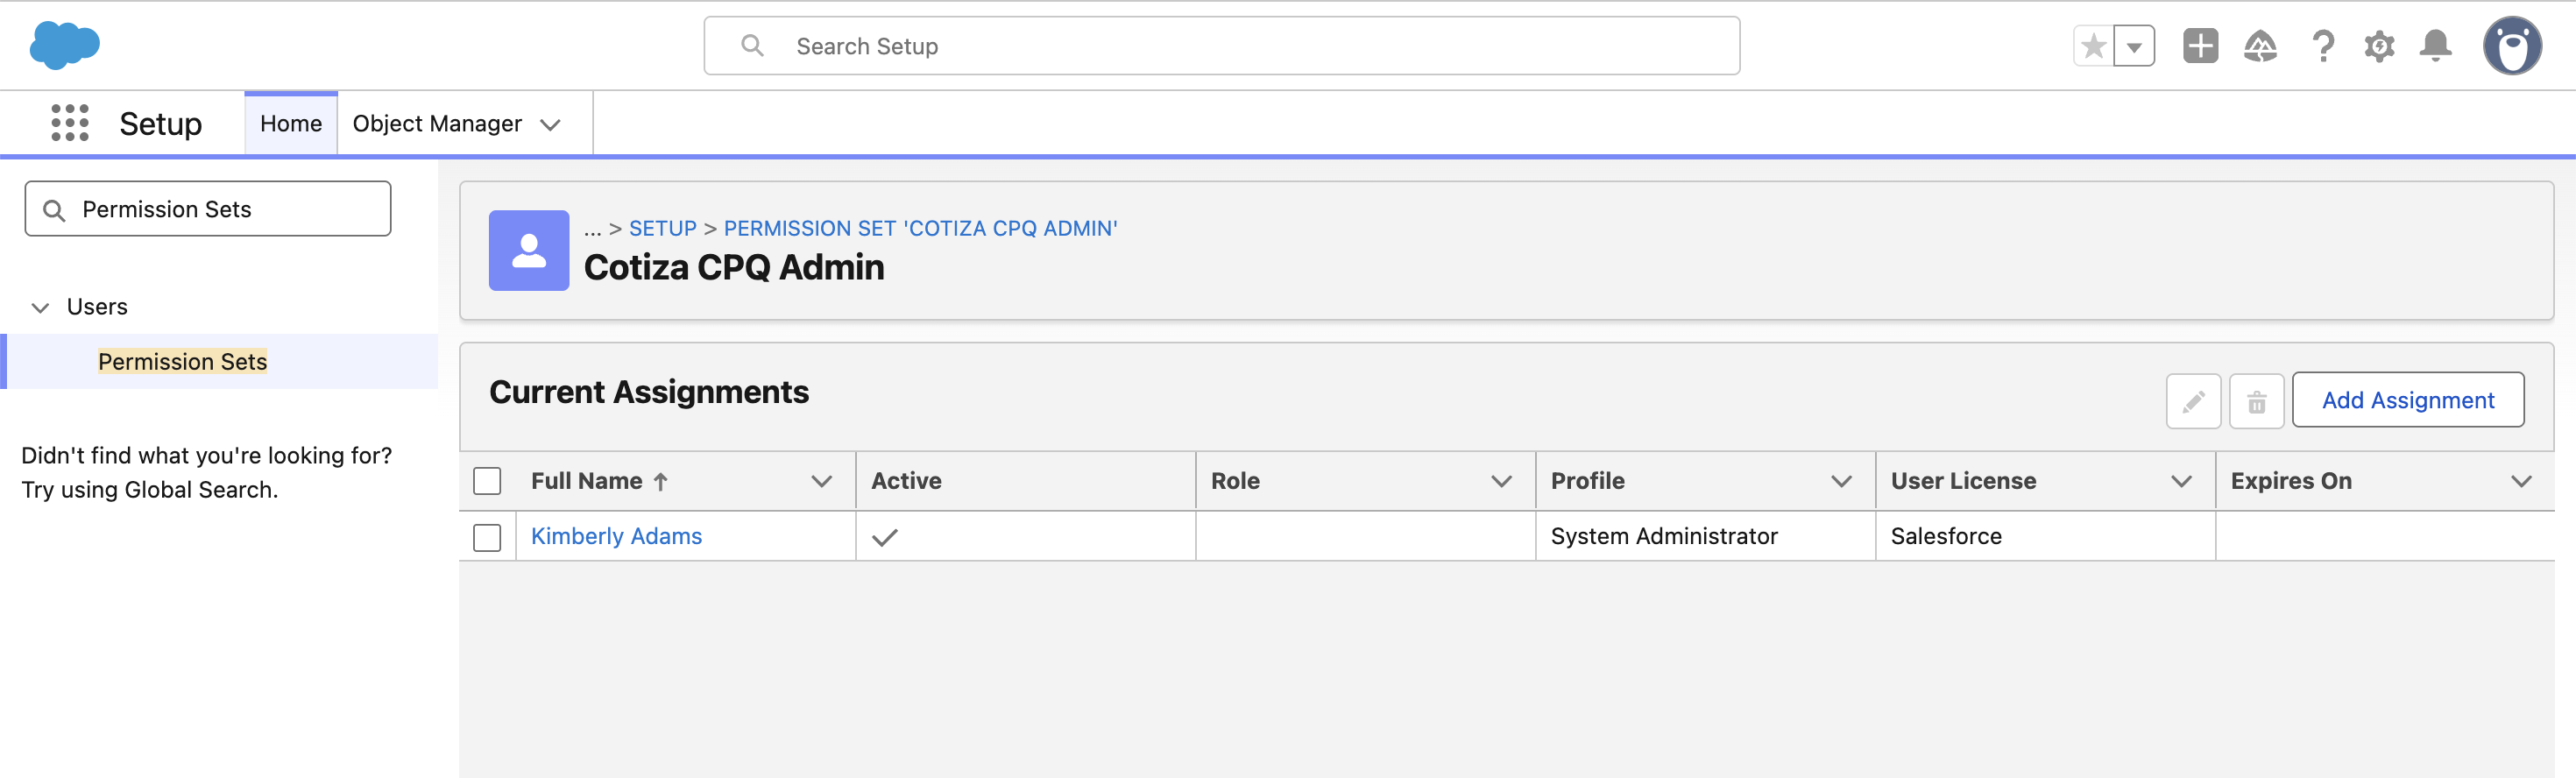Open the user profile avatar
2576x778 pixels.
coord(2512,46)
